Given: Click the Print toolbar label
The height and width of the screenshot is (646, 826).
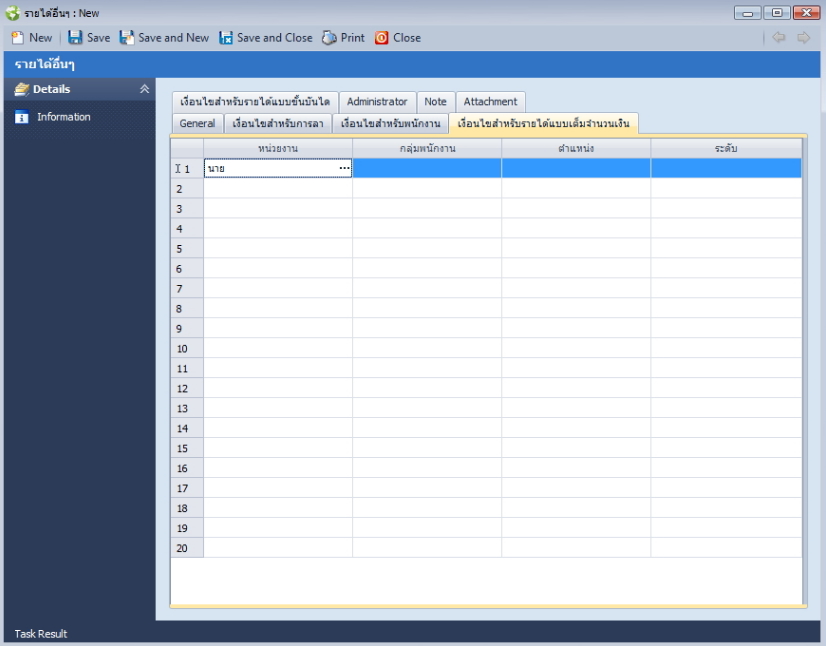Looking at the screenshot, I should (352, 38).
